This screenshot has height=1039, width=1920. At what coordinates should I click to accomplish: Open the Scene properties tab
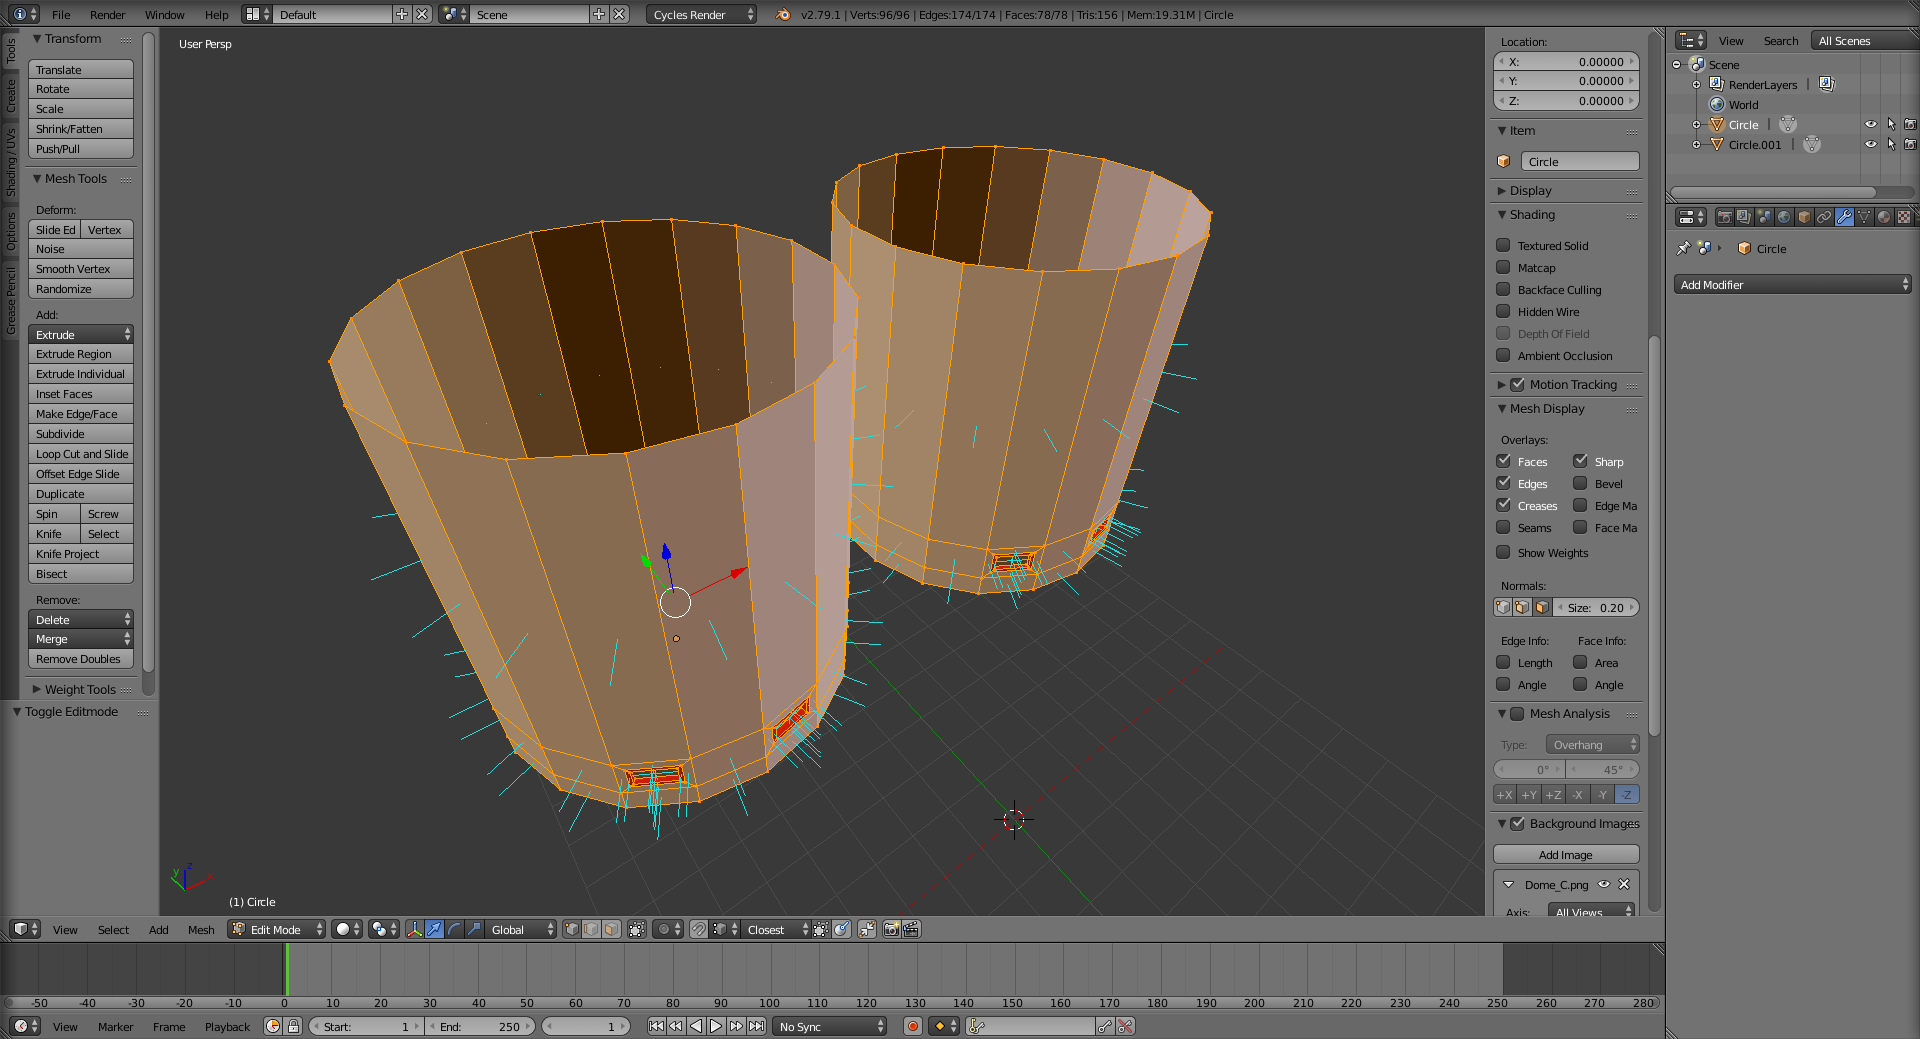pos(1764,217)
